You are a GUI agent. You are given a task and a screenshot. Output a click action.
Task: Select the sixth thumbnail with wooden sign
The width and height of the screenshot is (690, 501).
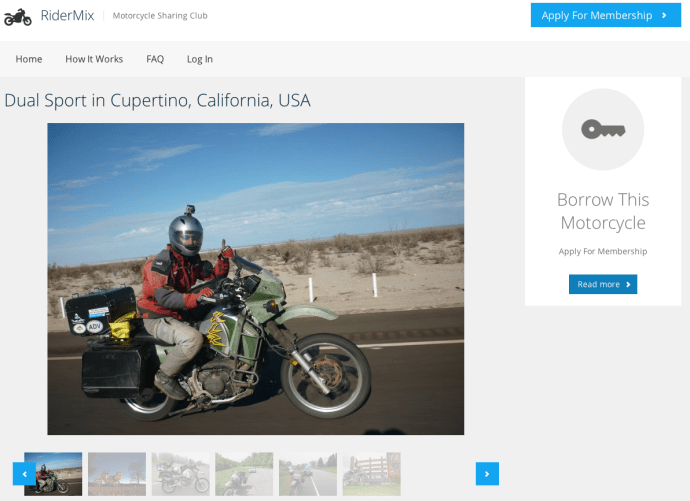coord(371,474)
